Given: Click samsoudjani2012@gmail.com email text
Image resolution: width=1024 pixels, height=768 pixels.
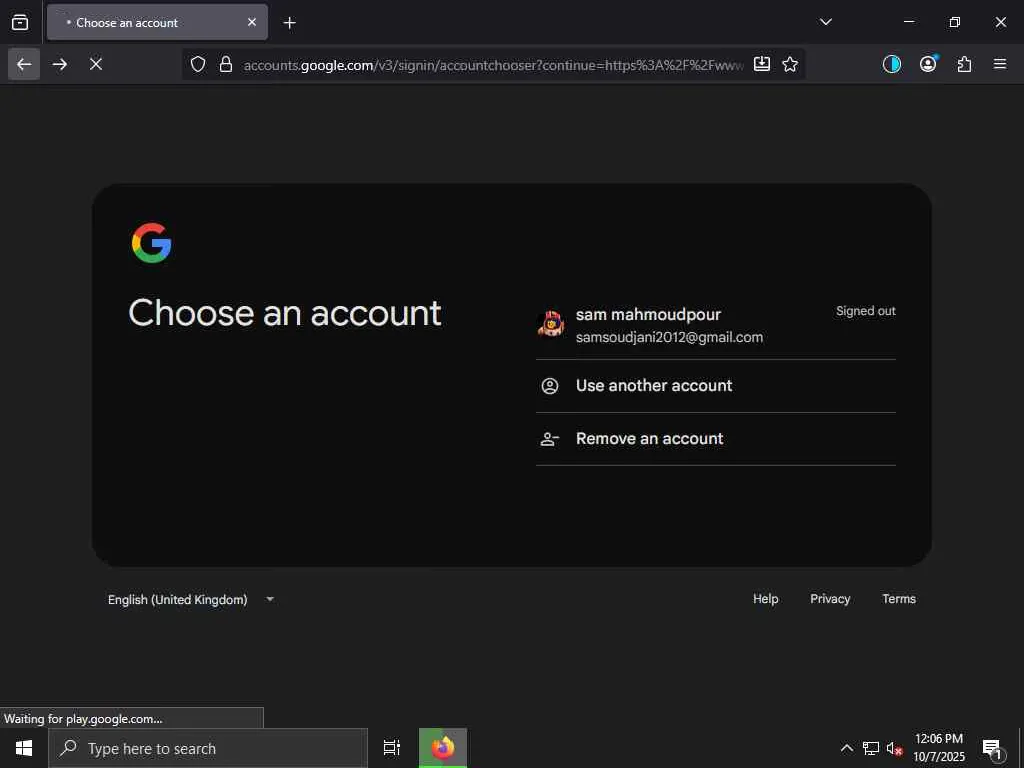Looking at the screenshot, I should [669, 337].
